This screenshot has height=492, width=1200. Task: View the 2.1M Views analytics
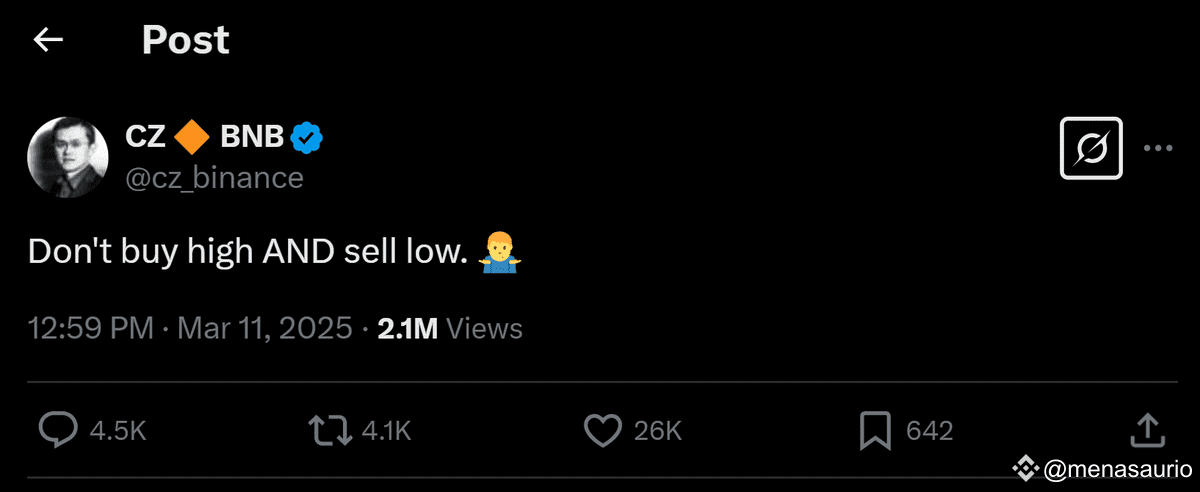(449, 327)
